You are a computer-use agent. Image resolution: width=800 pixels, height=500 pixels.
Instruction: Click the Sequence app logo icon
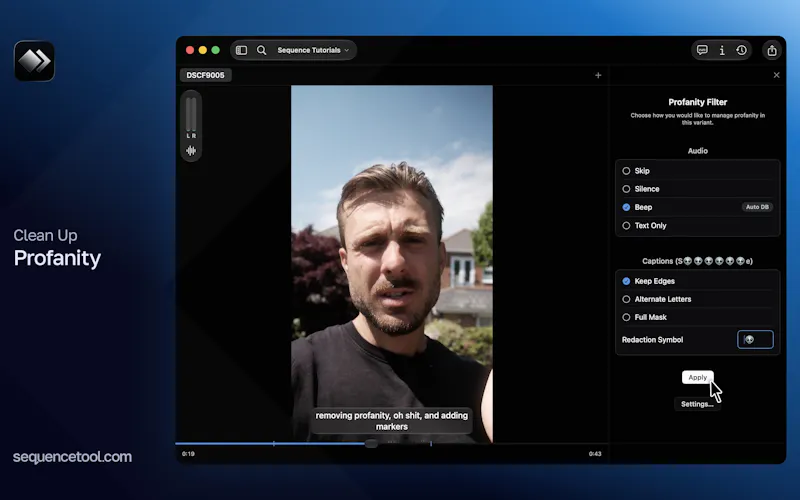(34, 61)
